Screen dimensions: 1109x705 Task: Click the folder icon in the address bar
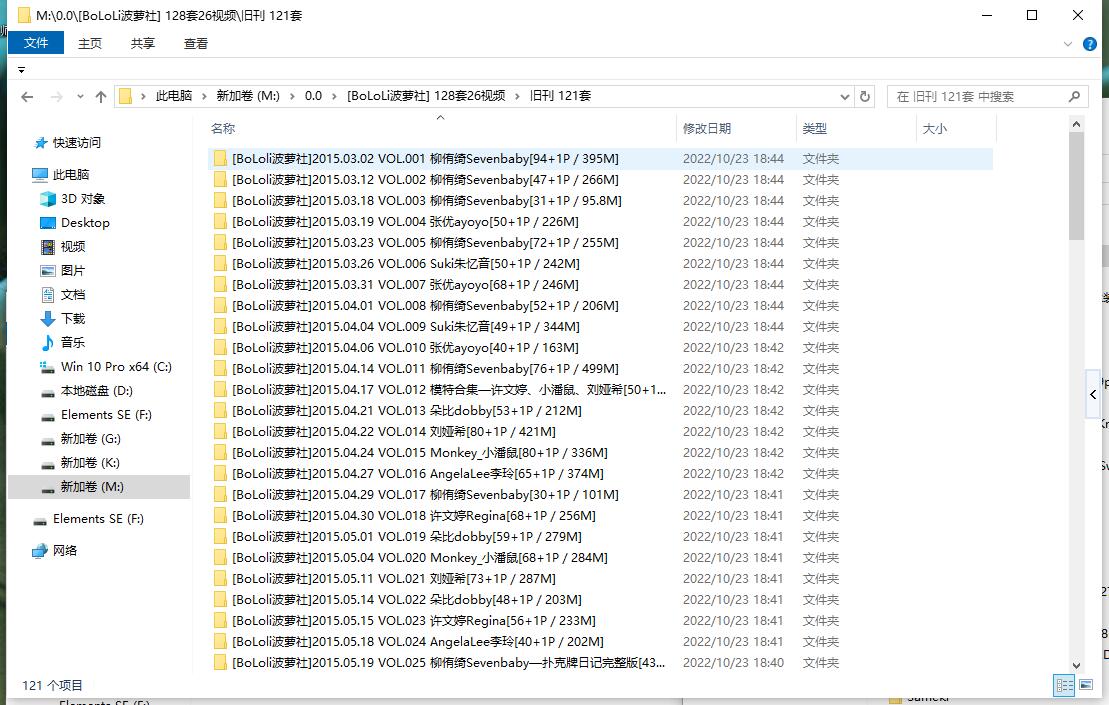pyautogui.click(x=125, y=97)
